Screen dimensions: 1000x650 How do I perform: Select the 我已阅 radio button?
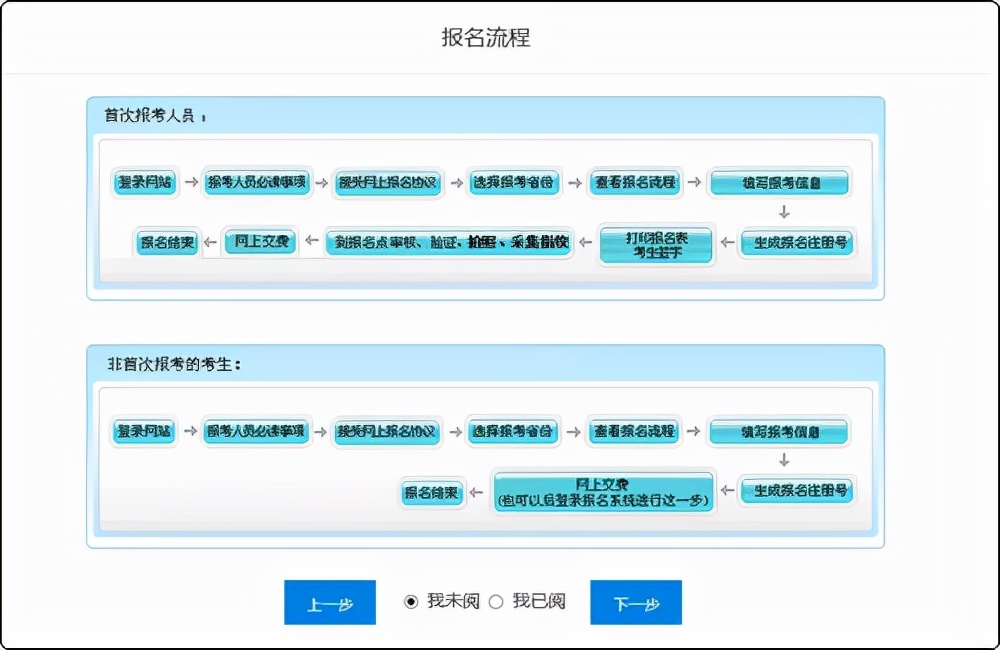pyautogui.click(x=496, y=602)
